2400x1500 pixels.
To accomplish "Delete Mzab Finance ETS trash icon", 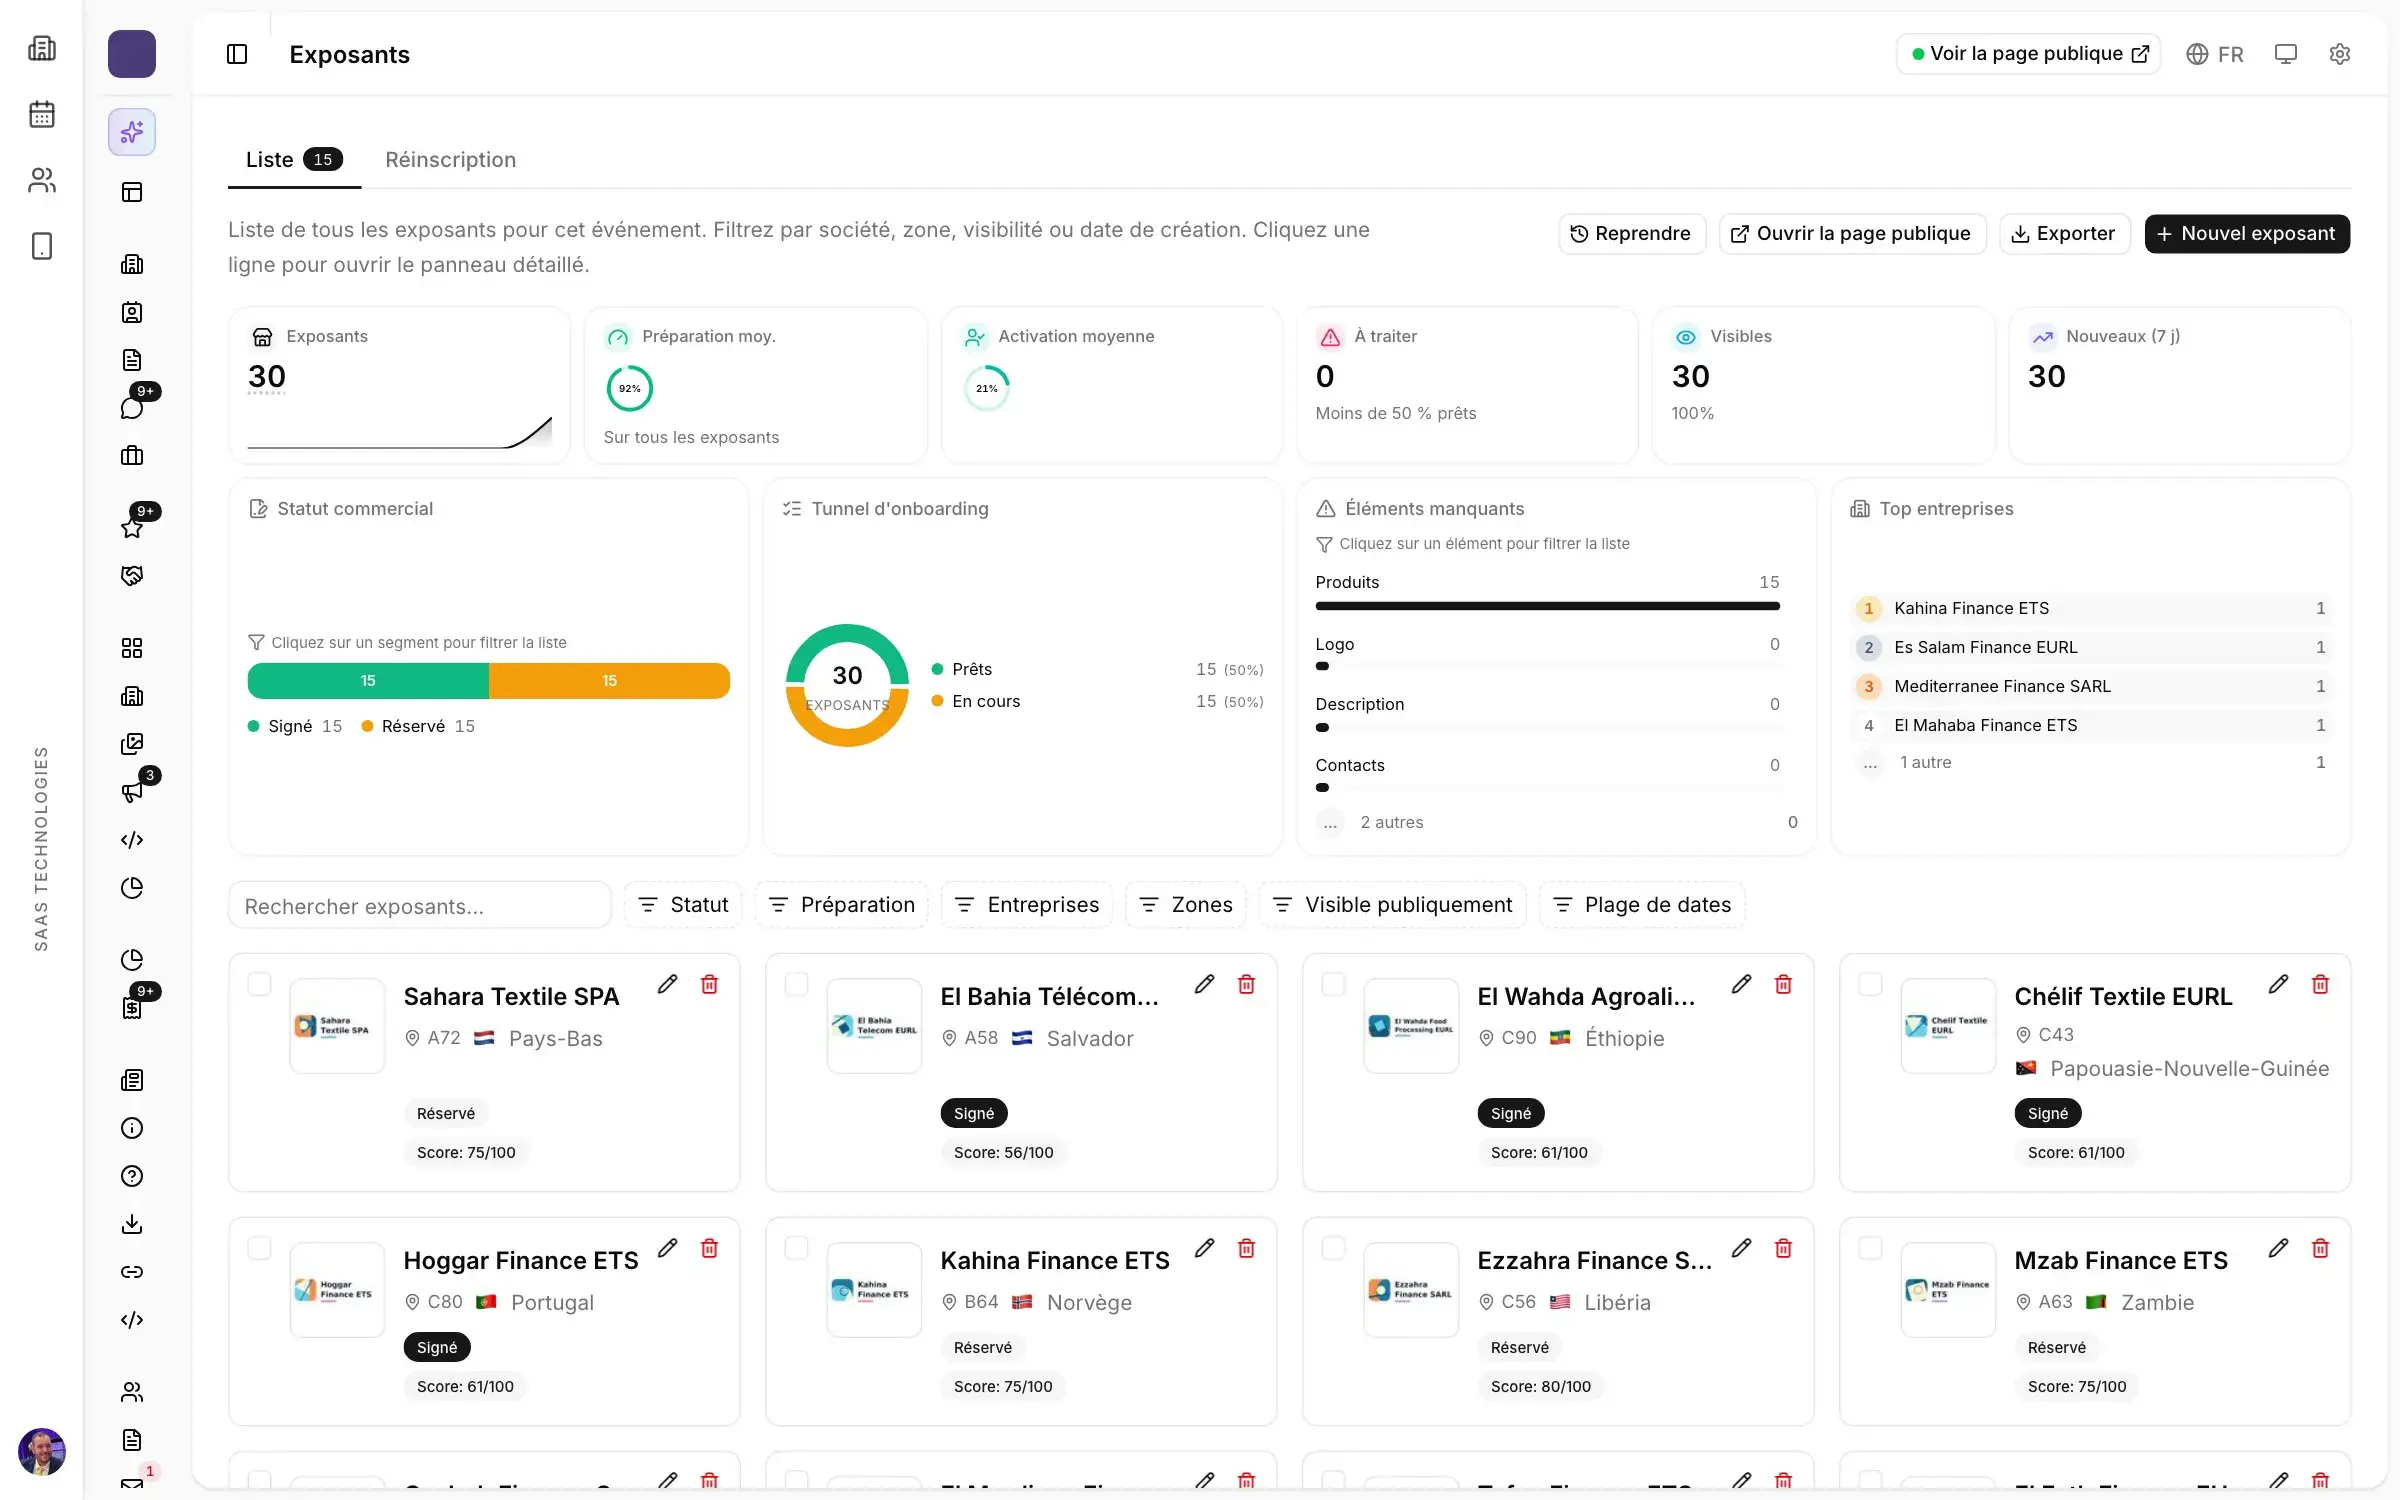I will [x=2320, y=1248].
